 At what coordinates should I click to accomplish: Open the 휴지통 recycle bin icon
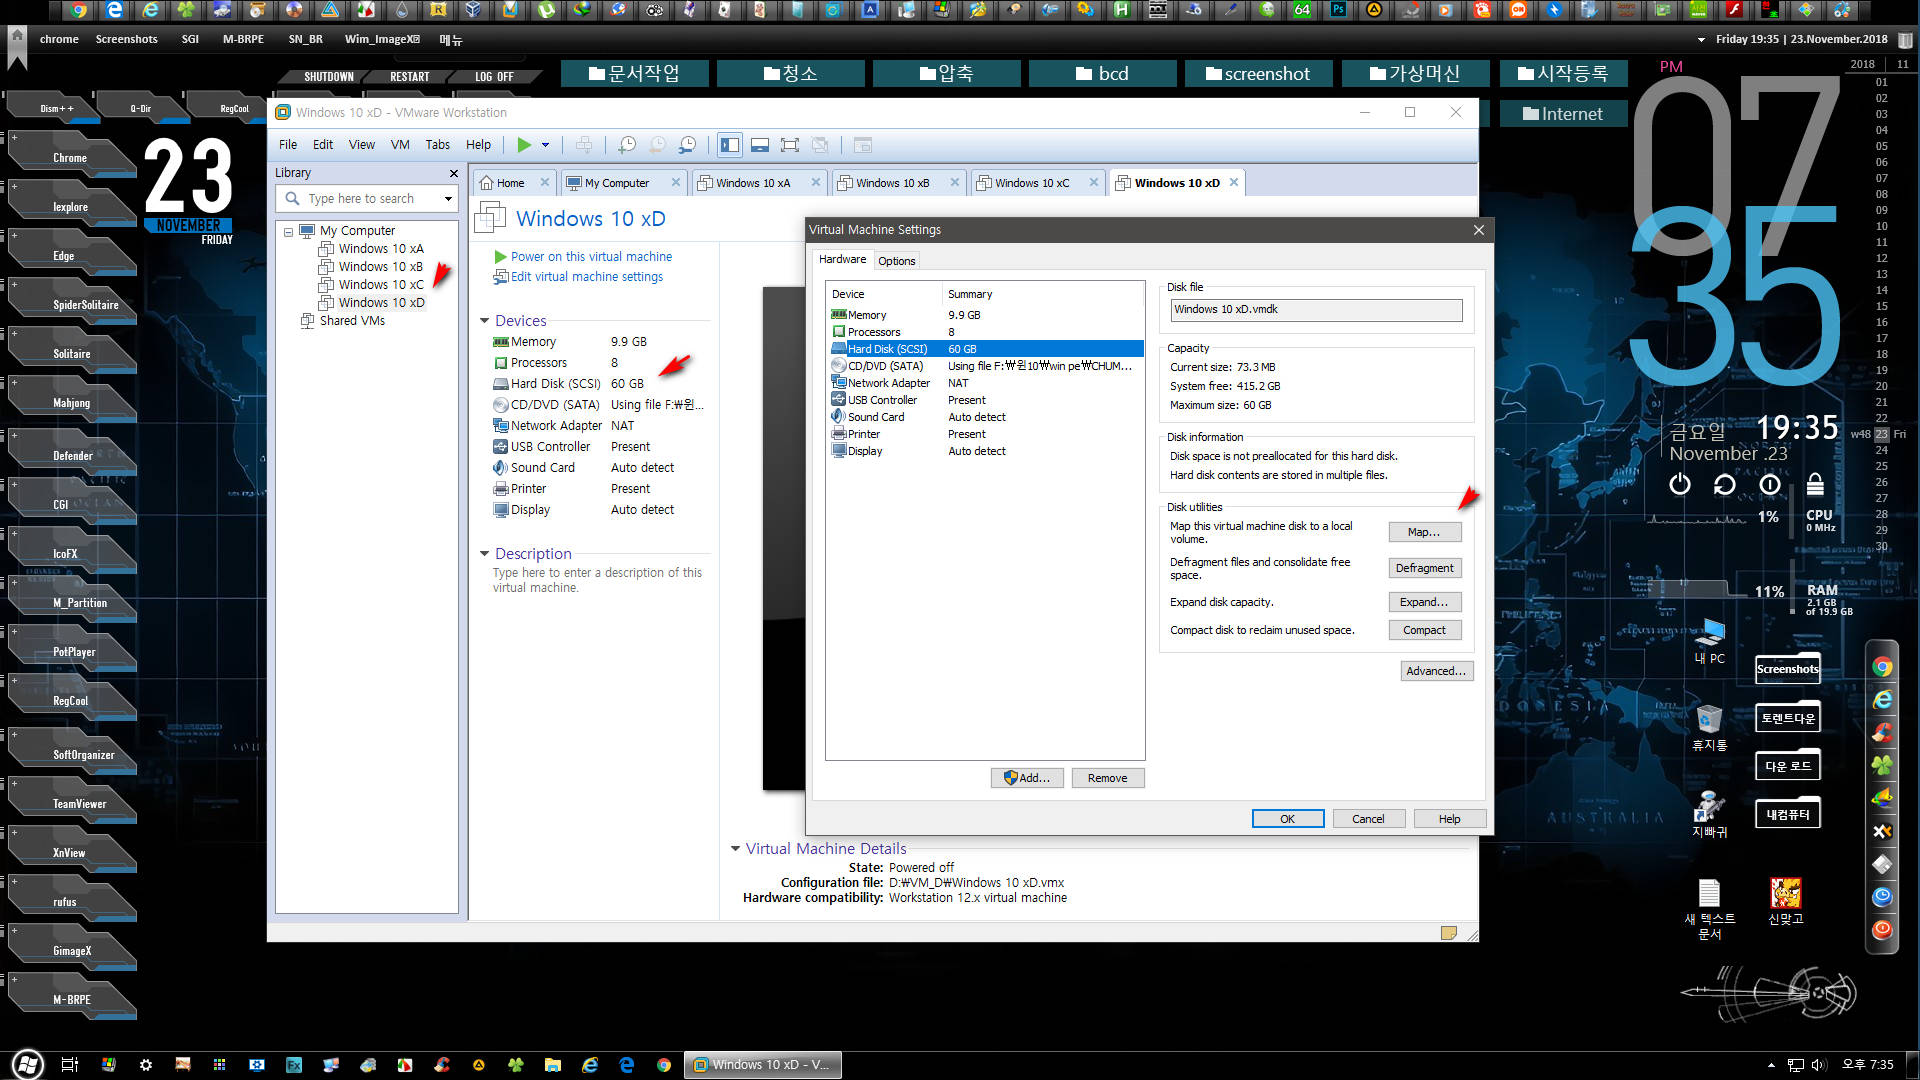coord(1709,728)
